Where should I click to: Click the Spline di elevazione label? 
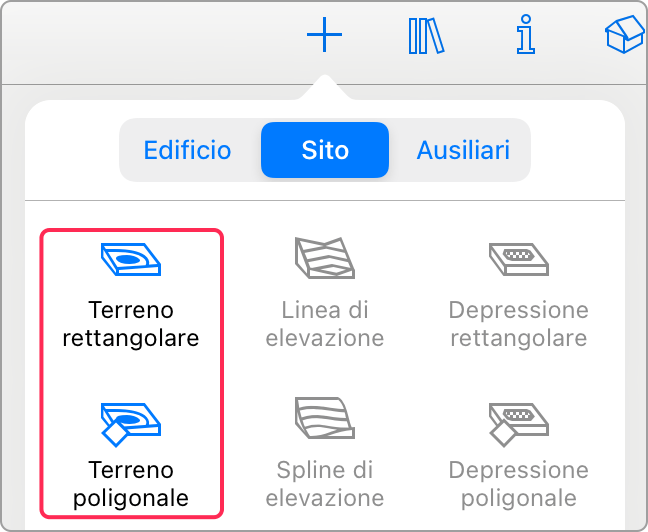tap(325, 484)
